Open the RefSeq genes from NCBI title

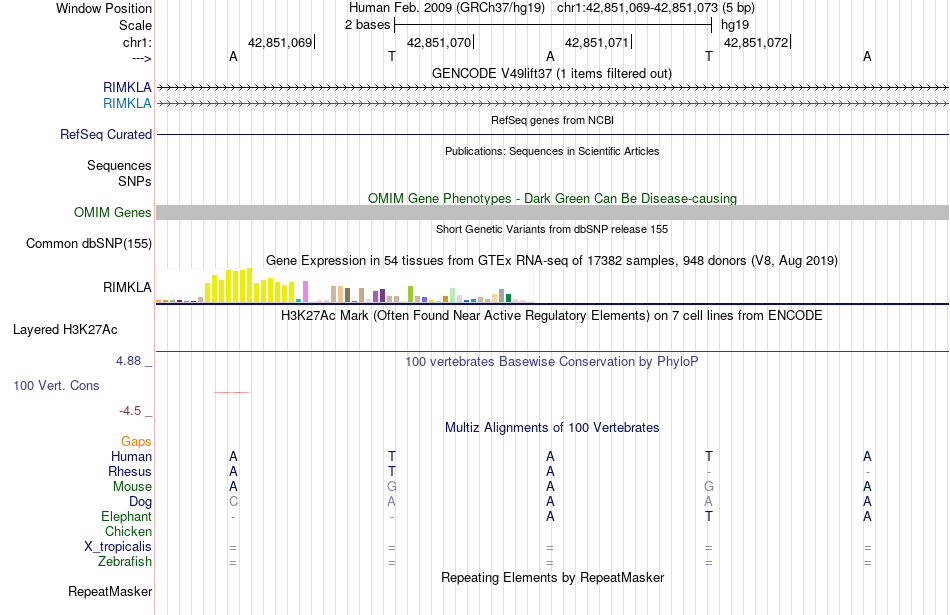click(x=553, y=120)
